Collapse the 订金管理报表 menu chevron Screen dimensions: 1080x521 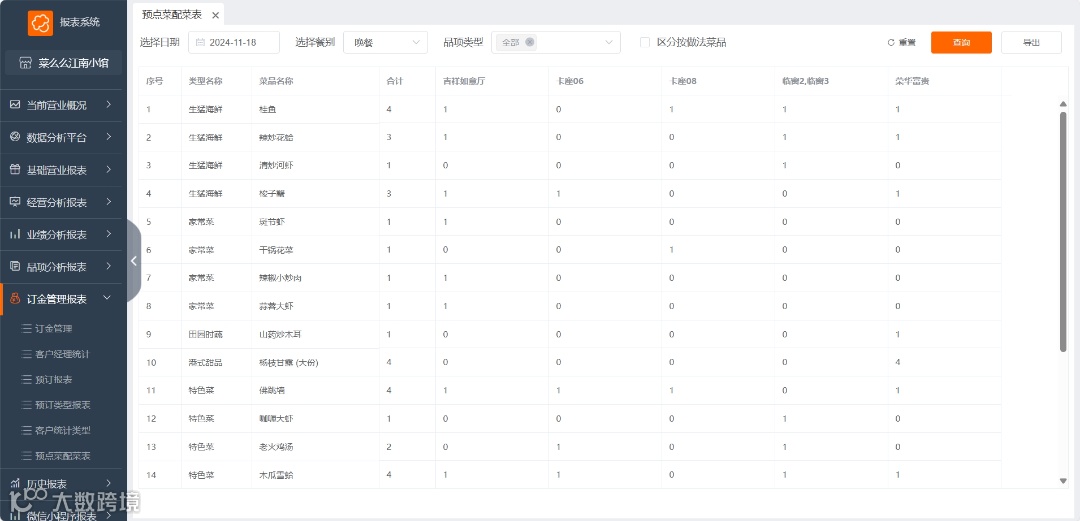[107, 298]
